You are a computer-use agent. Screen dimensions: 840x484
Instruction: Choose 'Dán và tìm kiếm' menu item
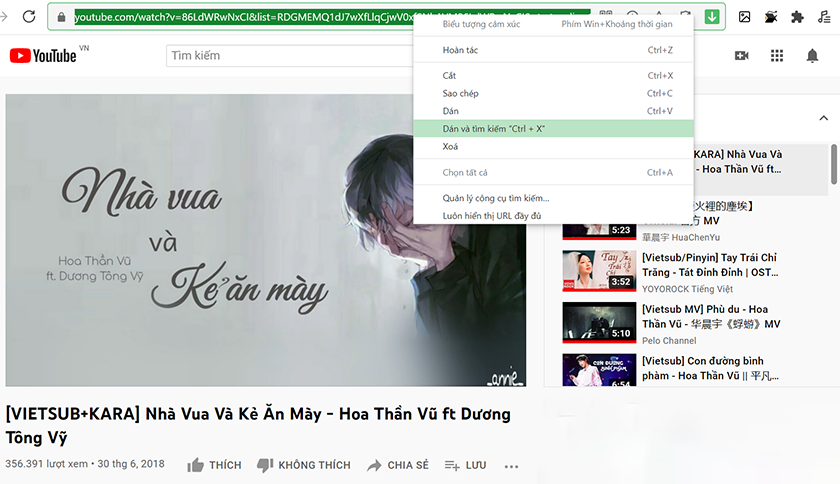[x=494, y=129]
